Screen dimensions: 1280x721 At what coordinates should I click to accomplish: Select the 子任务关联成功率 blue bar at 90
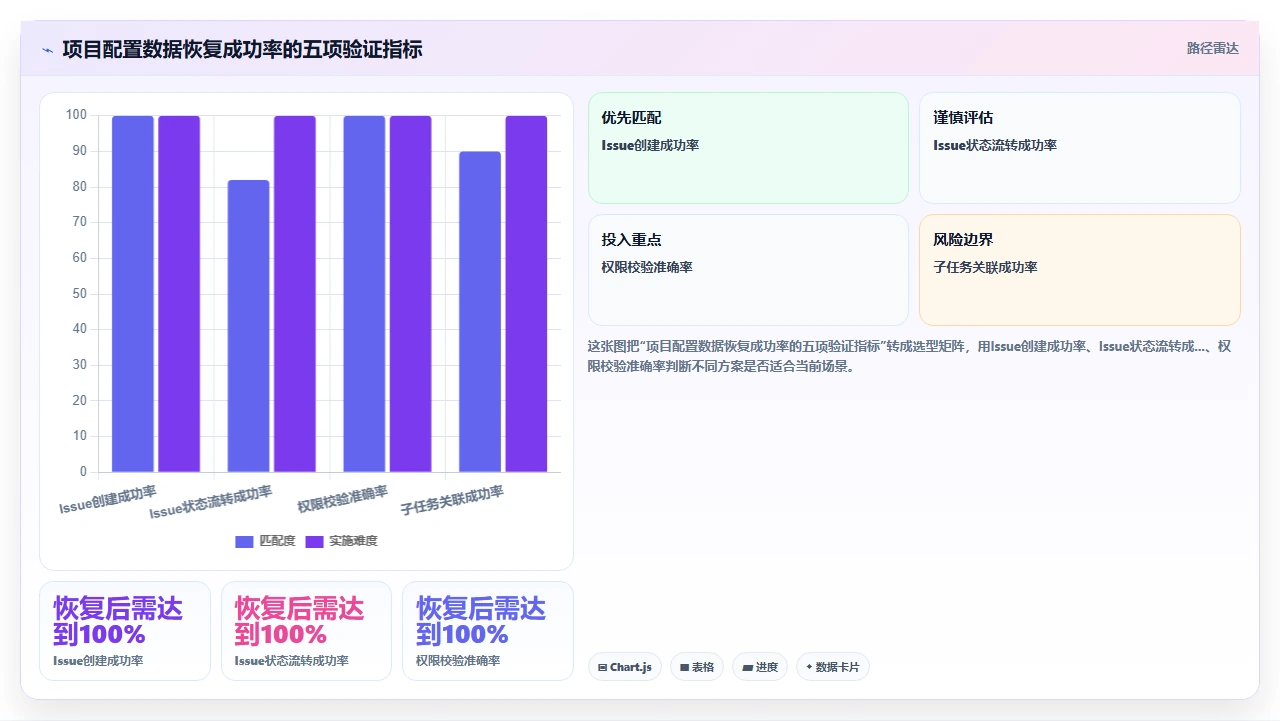(x=480, y=312)
